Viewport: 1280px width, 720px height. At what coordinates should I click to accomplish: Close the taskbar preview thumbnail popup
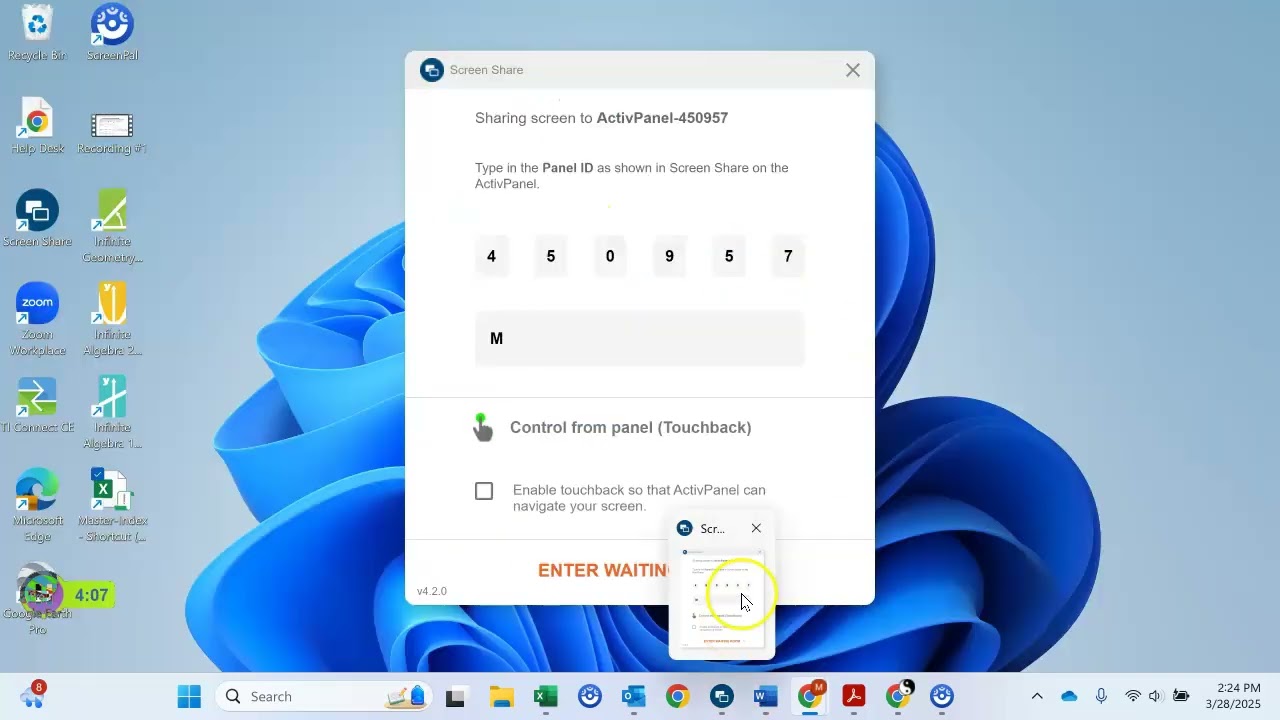pyautogui.click(x=756, y=528)
